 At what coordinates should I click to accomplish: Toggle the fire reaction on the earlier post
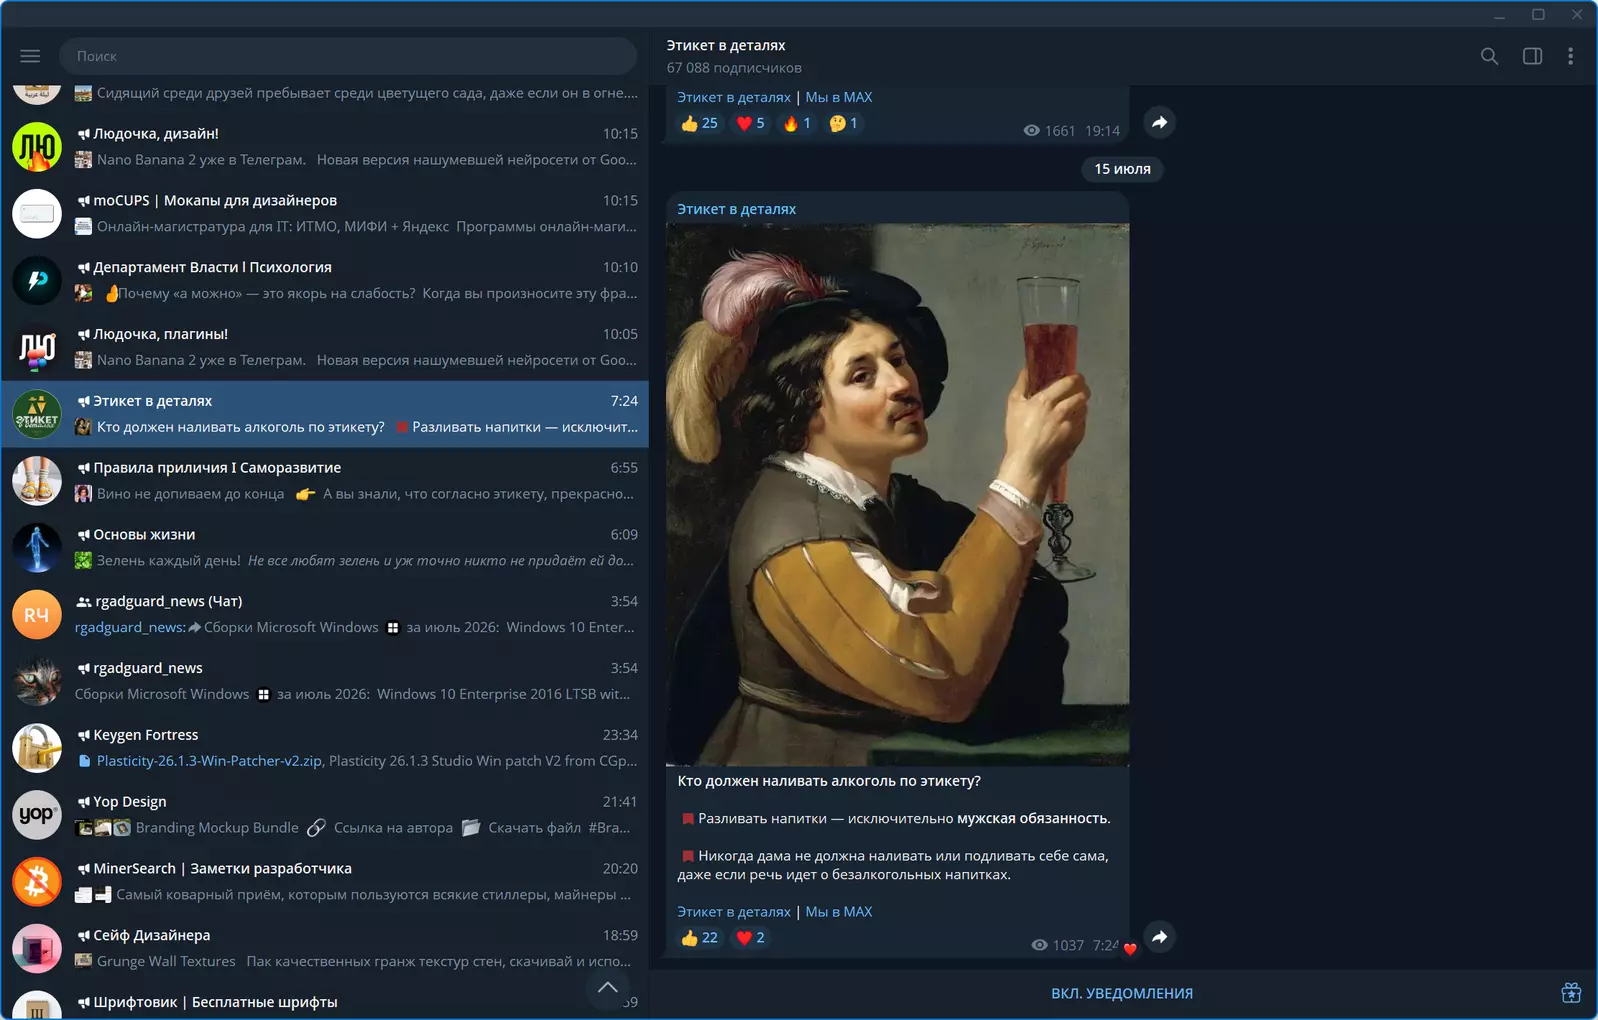(797, 123)
